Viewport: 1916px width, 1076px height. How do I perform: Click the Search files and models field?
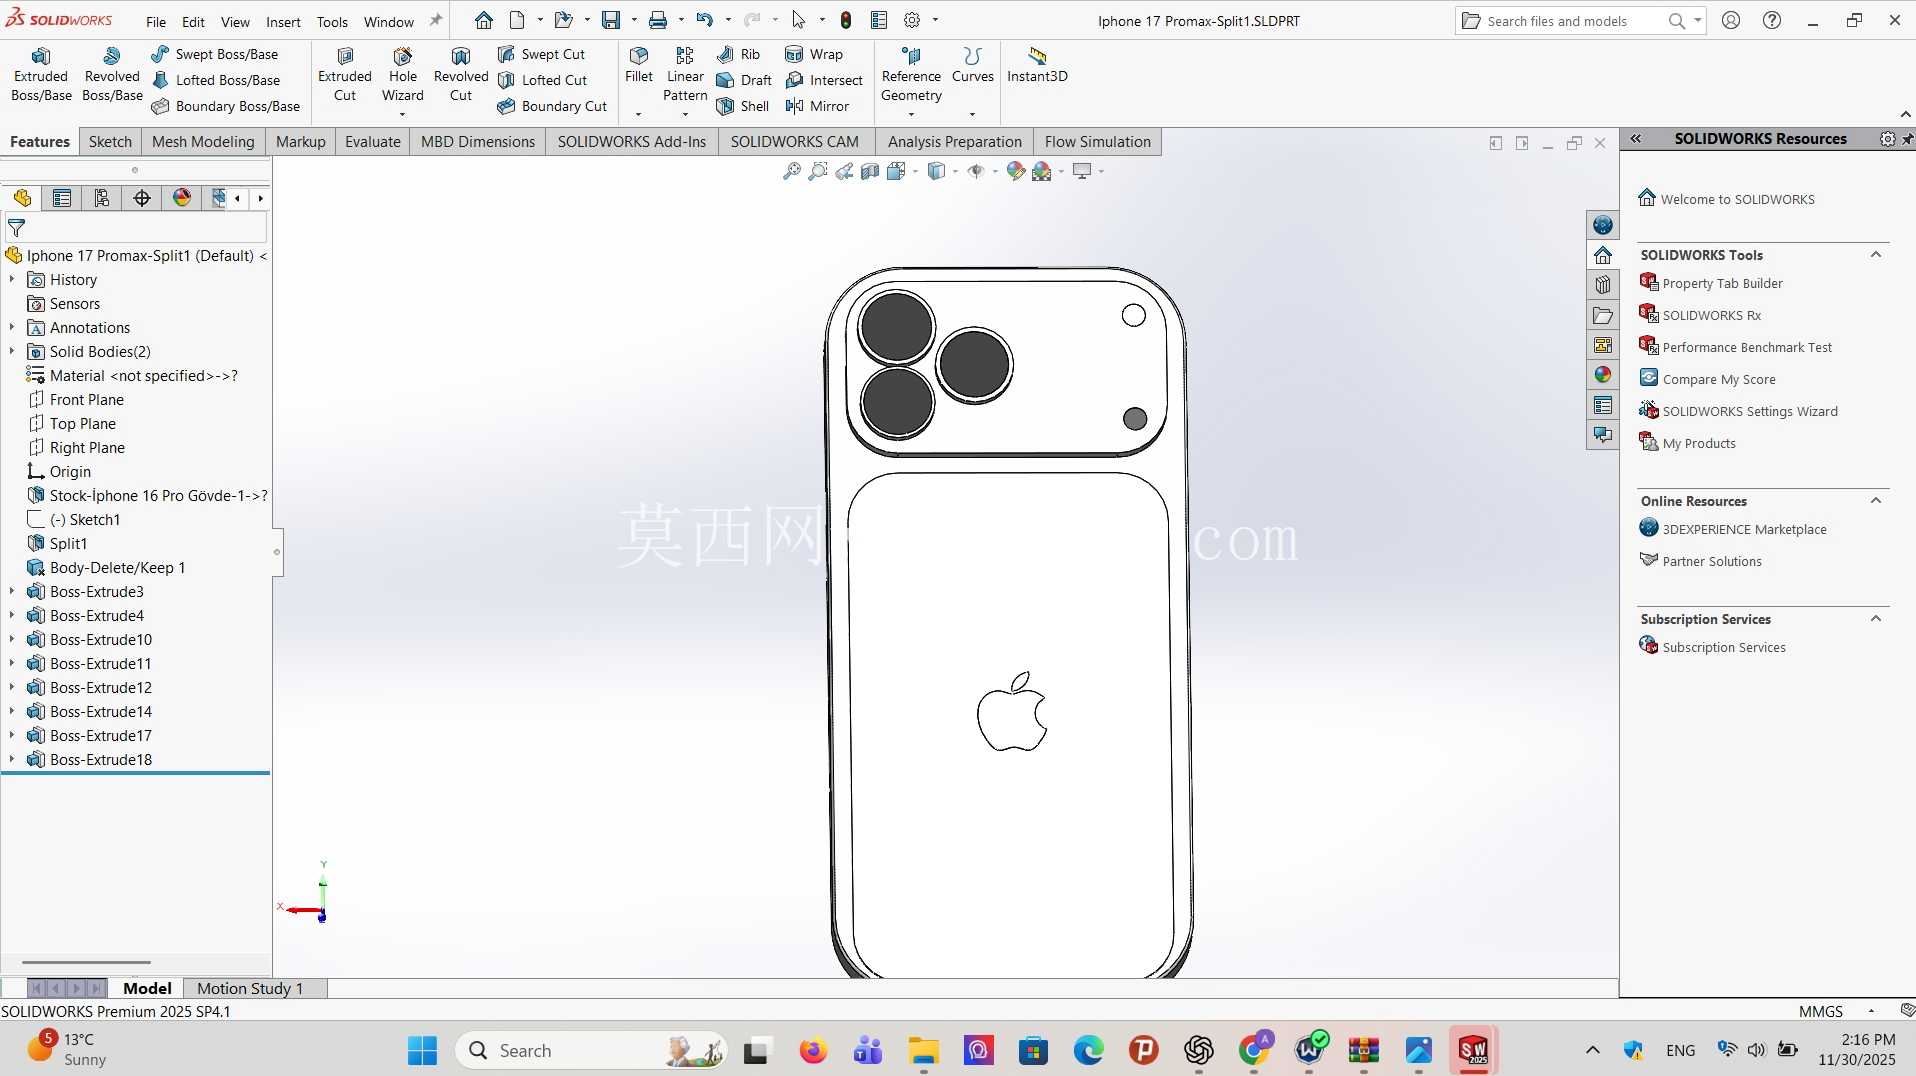[x=1572, y=21]
